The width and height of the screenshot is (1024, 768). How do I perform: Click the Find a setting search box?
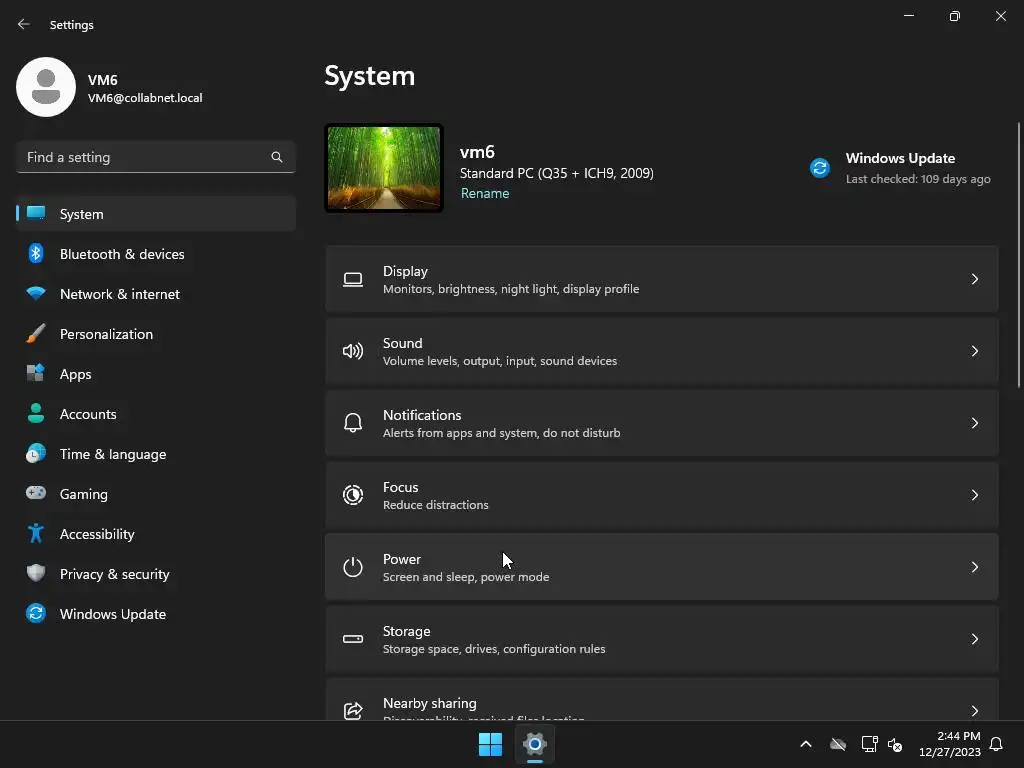tap(155, 157)
